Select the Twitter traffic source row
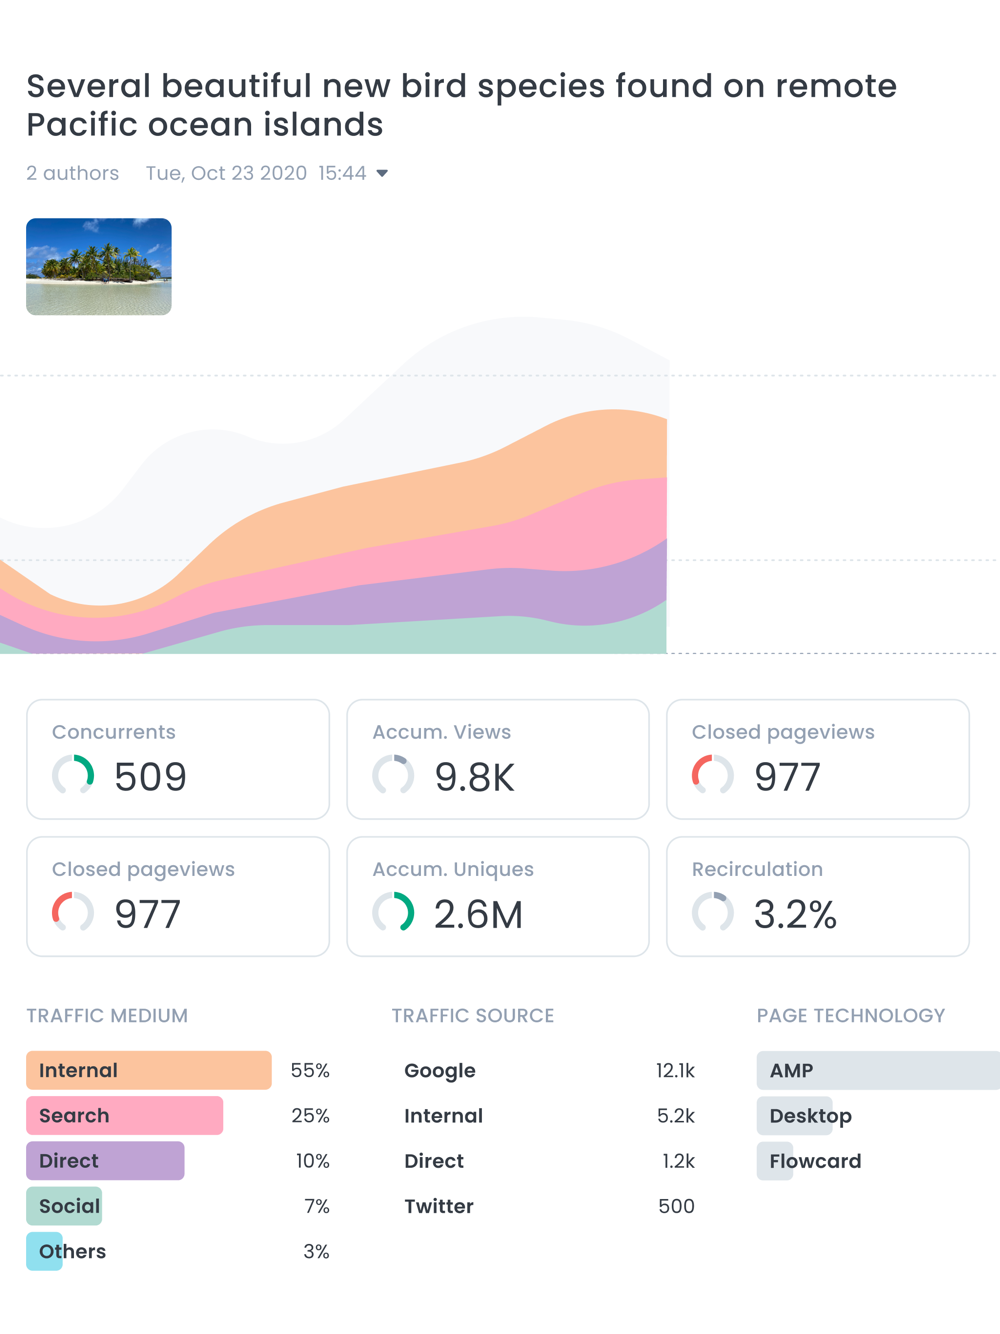This screenshot has height=1334, width=1000. [549, 1206]
